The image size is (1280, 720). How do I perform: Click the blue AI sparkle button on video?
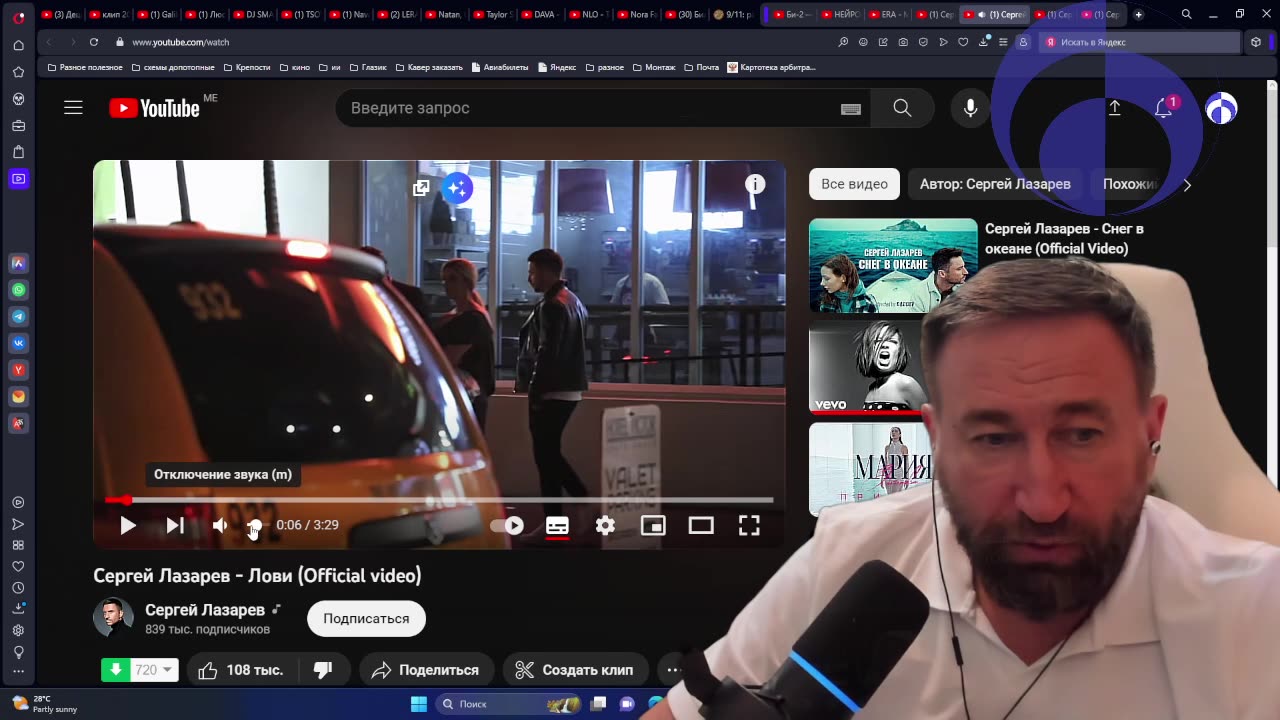coord(457,188)
